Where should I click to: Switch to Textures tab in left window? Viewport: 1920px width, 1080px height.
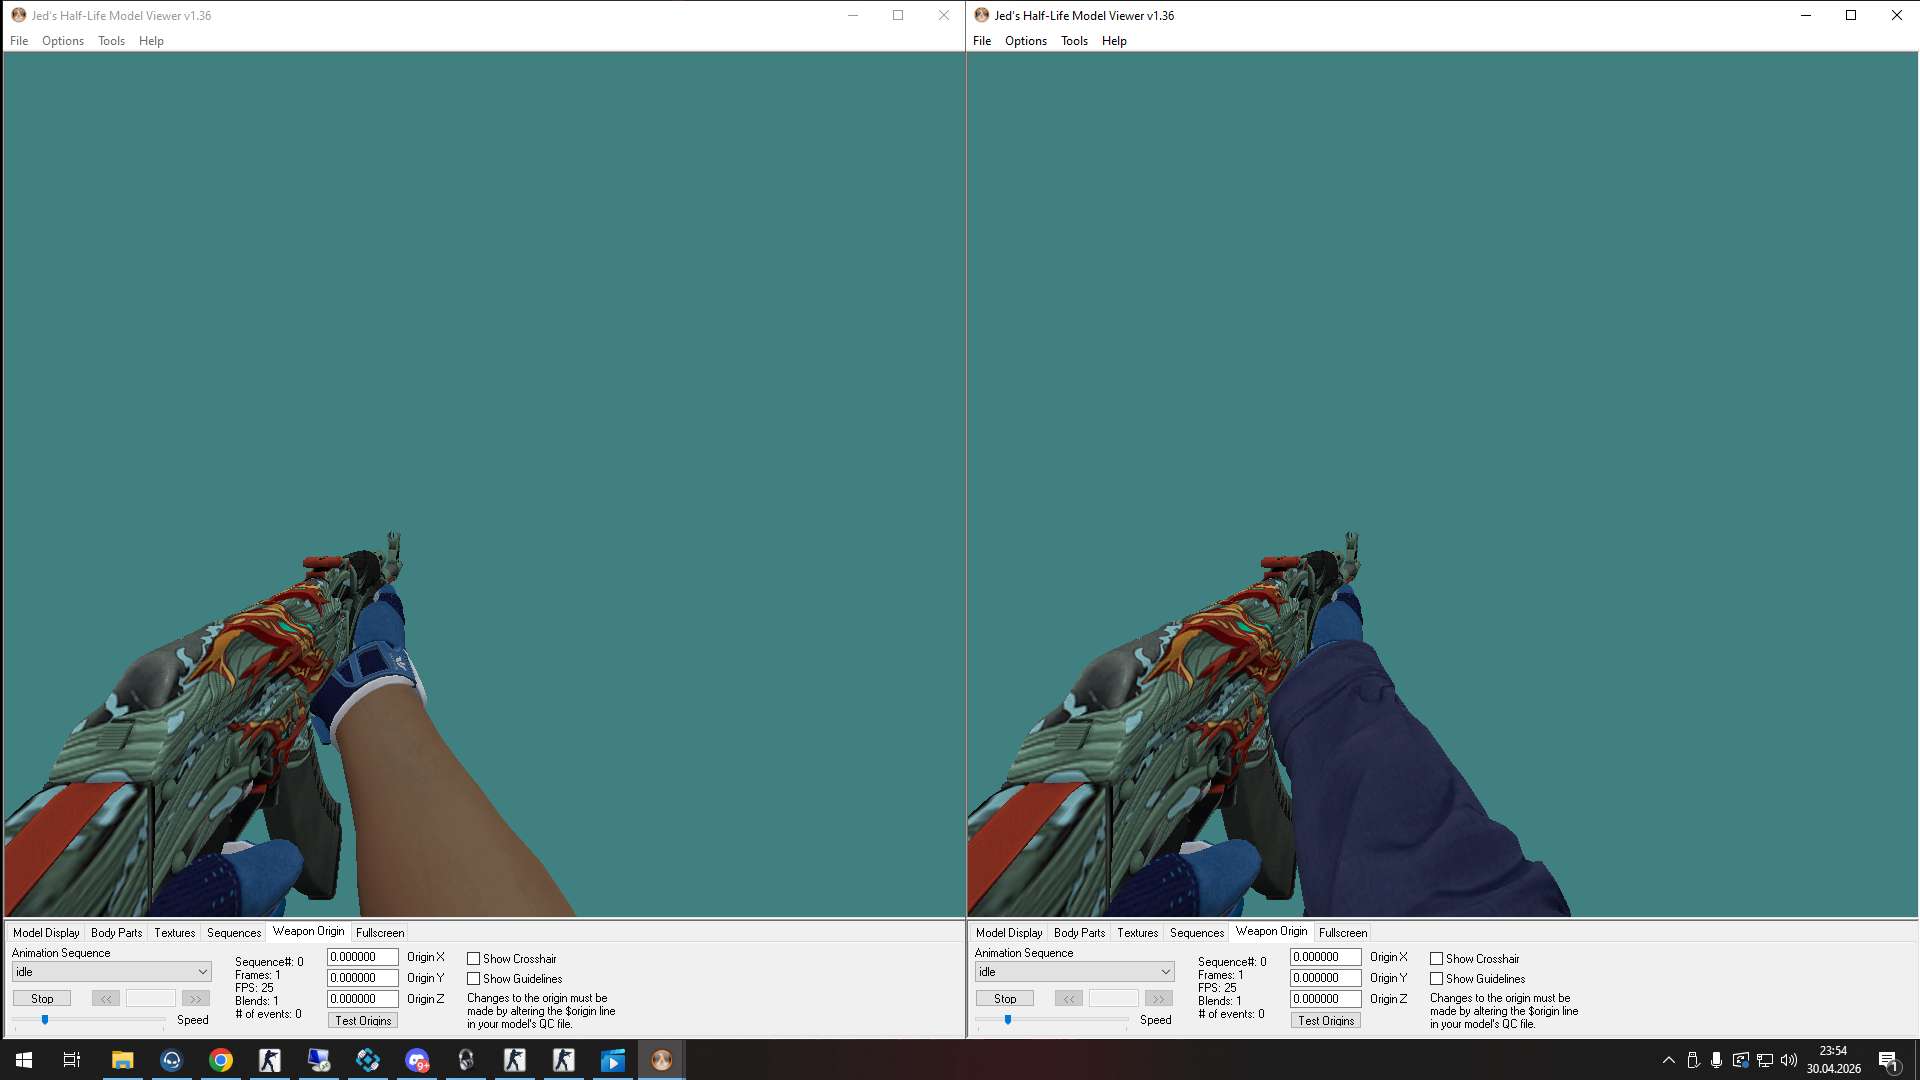click(x=175, y=933)
